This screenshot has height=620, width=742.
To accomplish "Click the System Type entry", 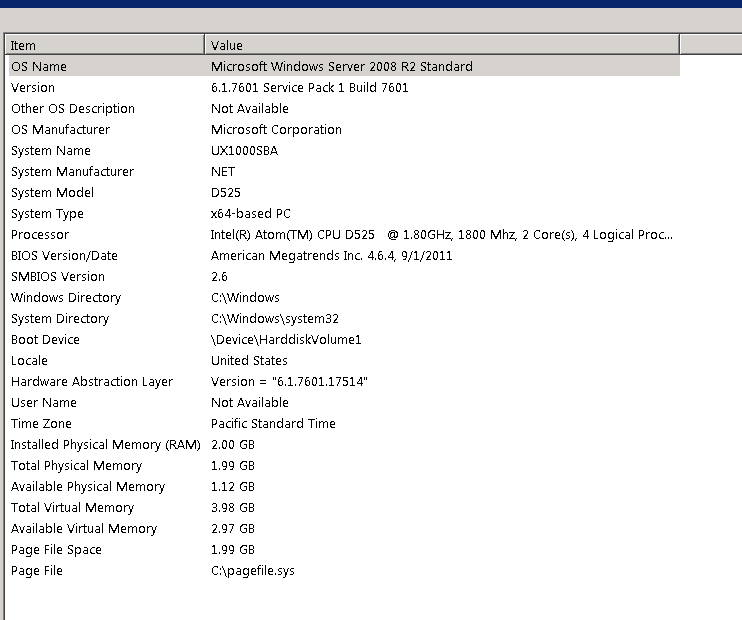I will (47, 214).
